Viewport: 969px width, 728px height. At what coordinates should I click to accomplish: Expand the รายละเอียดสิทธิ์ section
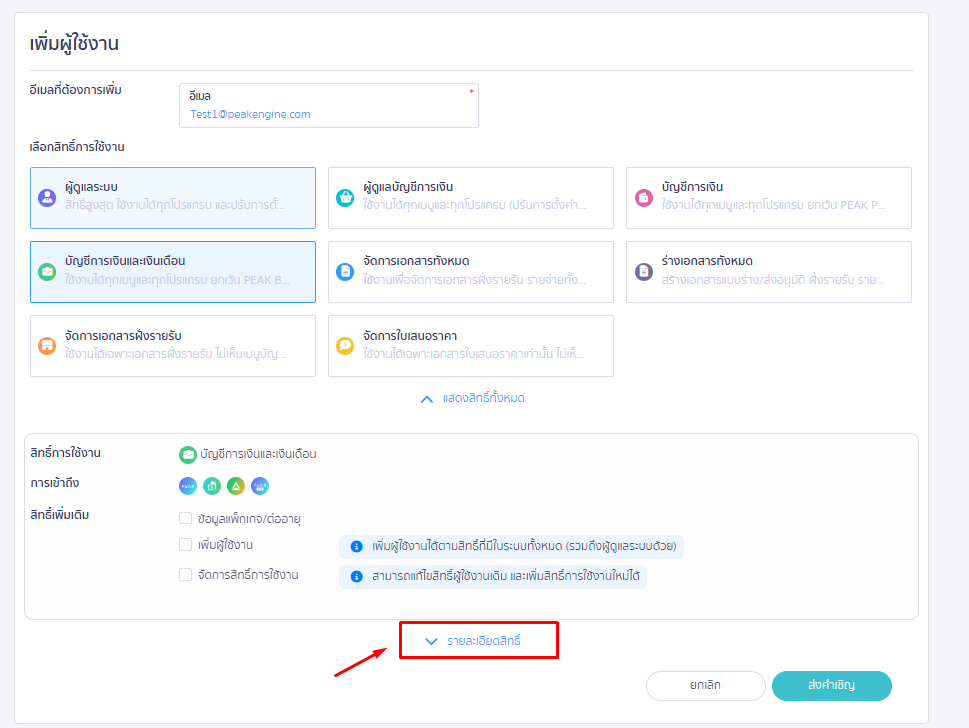(478, 640)
